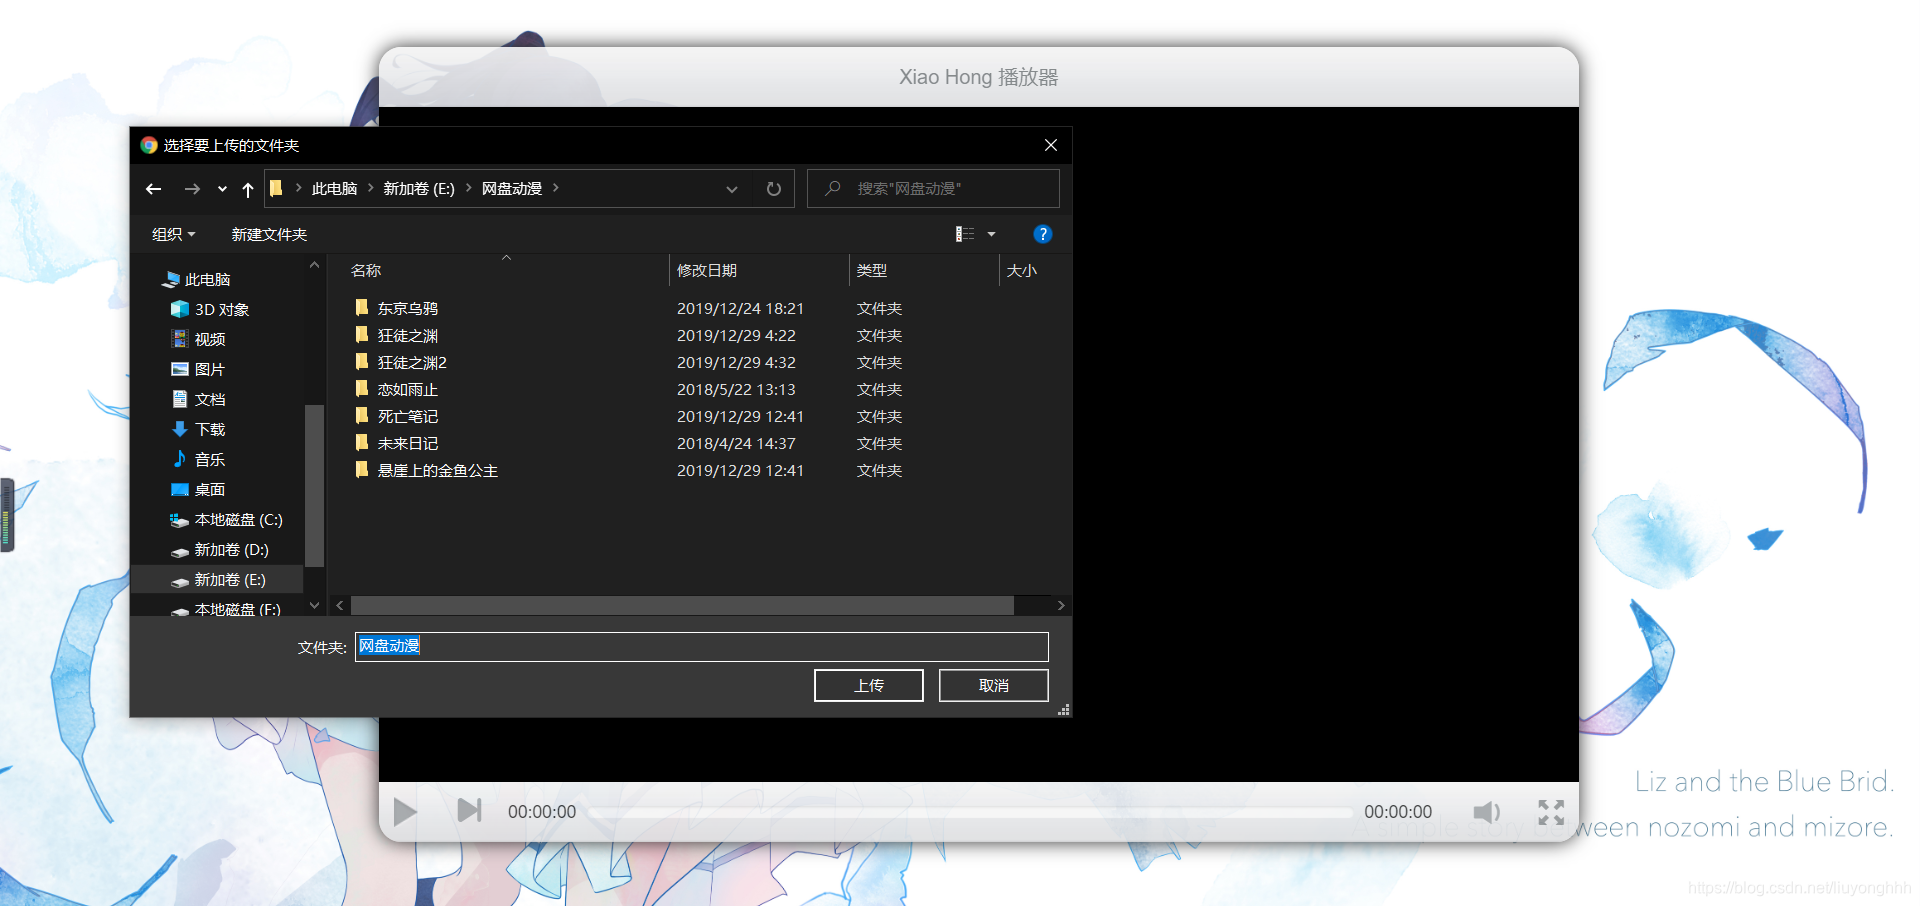Open help with the question mark icon
1920x906 pixels.
(1042, 234)
